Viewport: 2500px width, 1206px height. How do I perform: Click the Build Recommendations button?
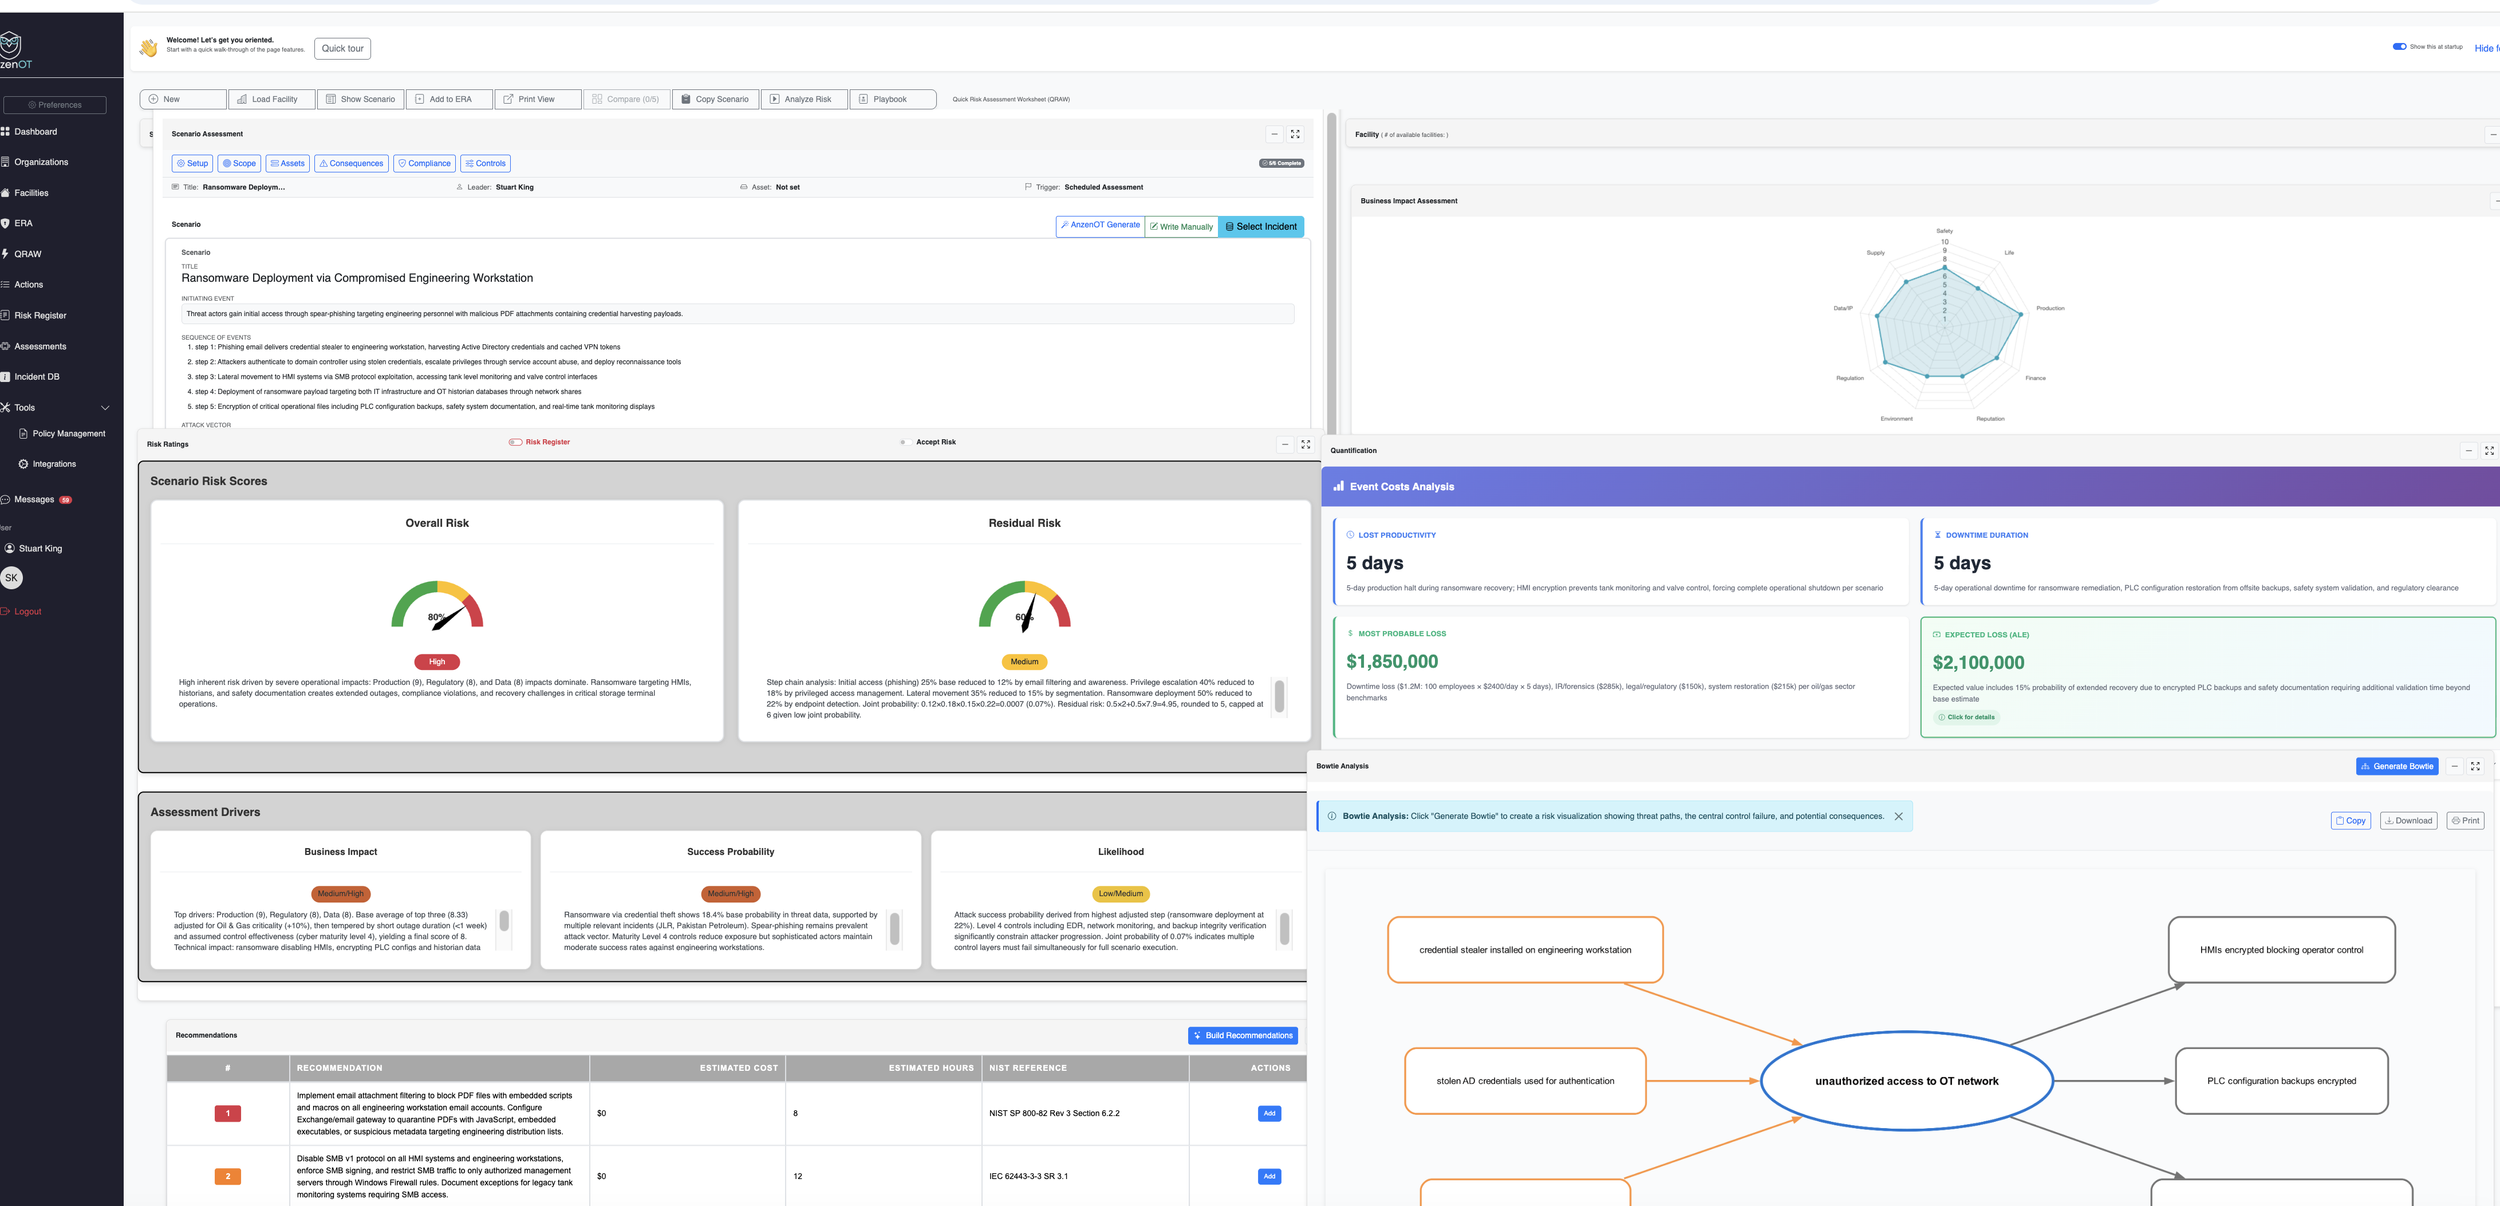[x=1242, y=1035]
